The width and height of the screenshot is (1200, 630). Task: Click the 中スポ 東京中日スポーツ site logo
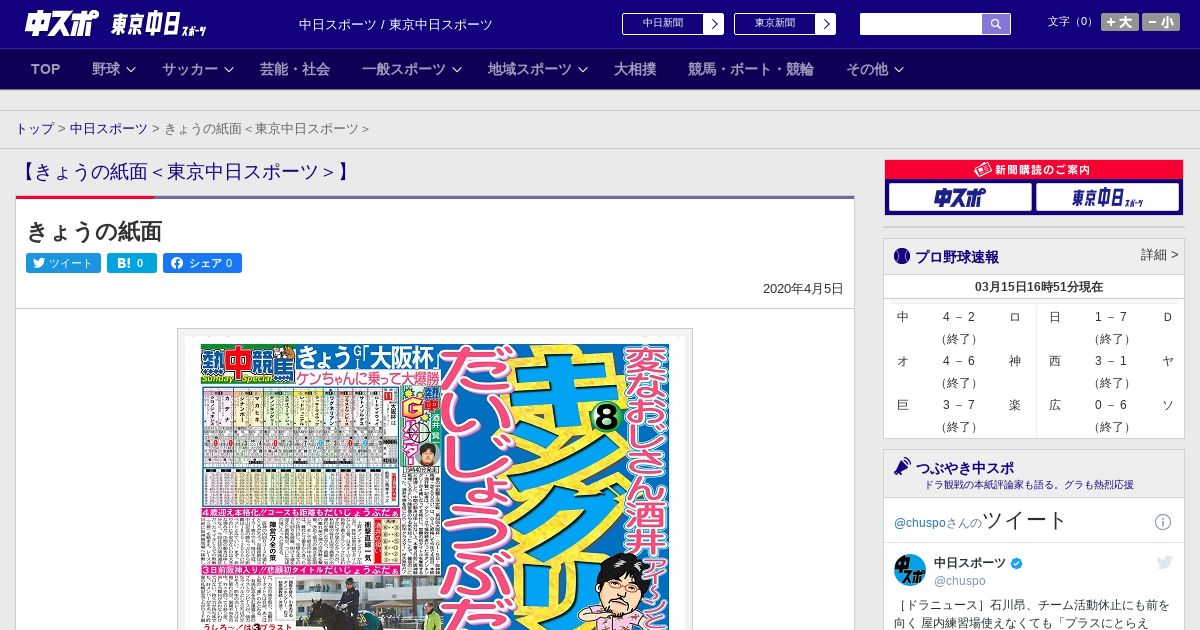click(x=115, y=24)
